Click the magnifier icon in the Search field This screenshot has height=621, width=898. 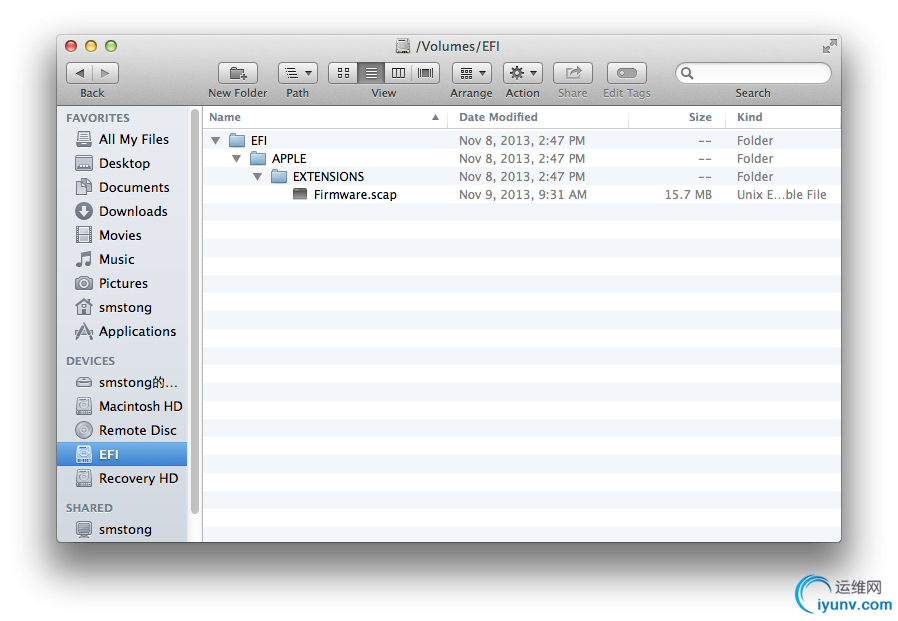687,73
